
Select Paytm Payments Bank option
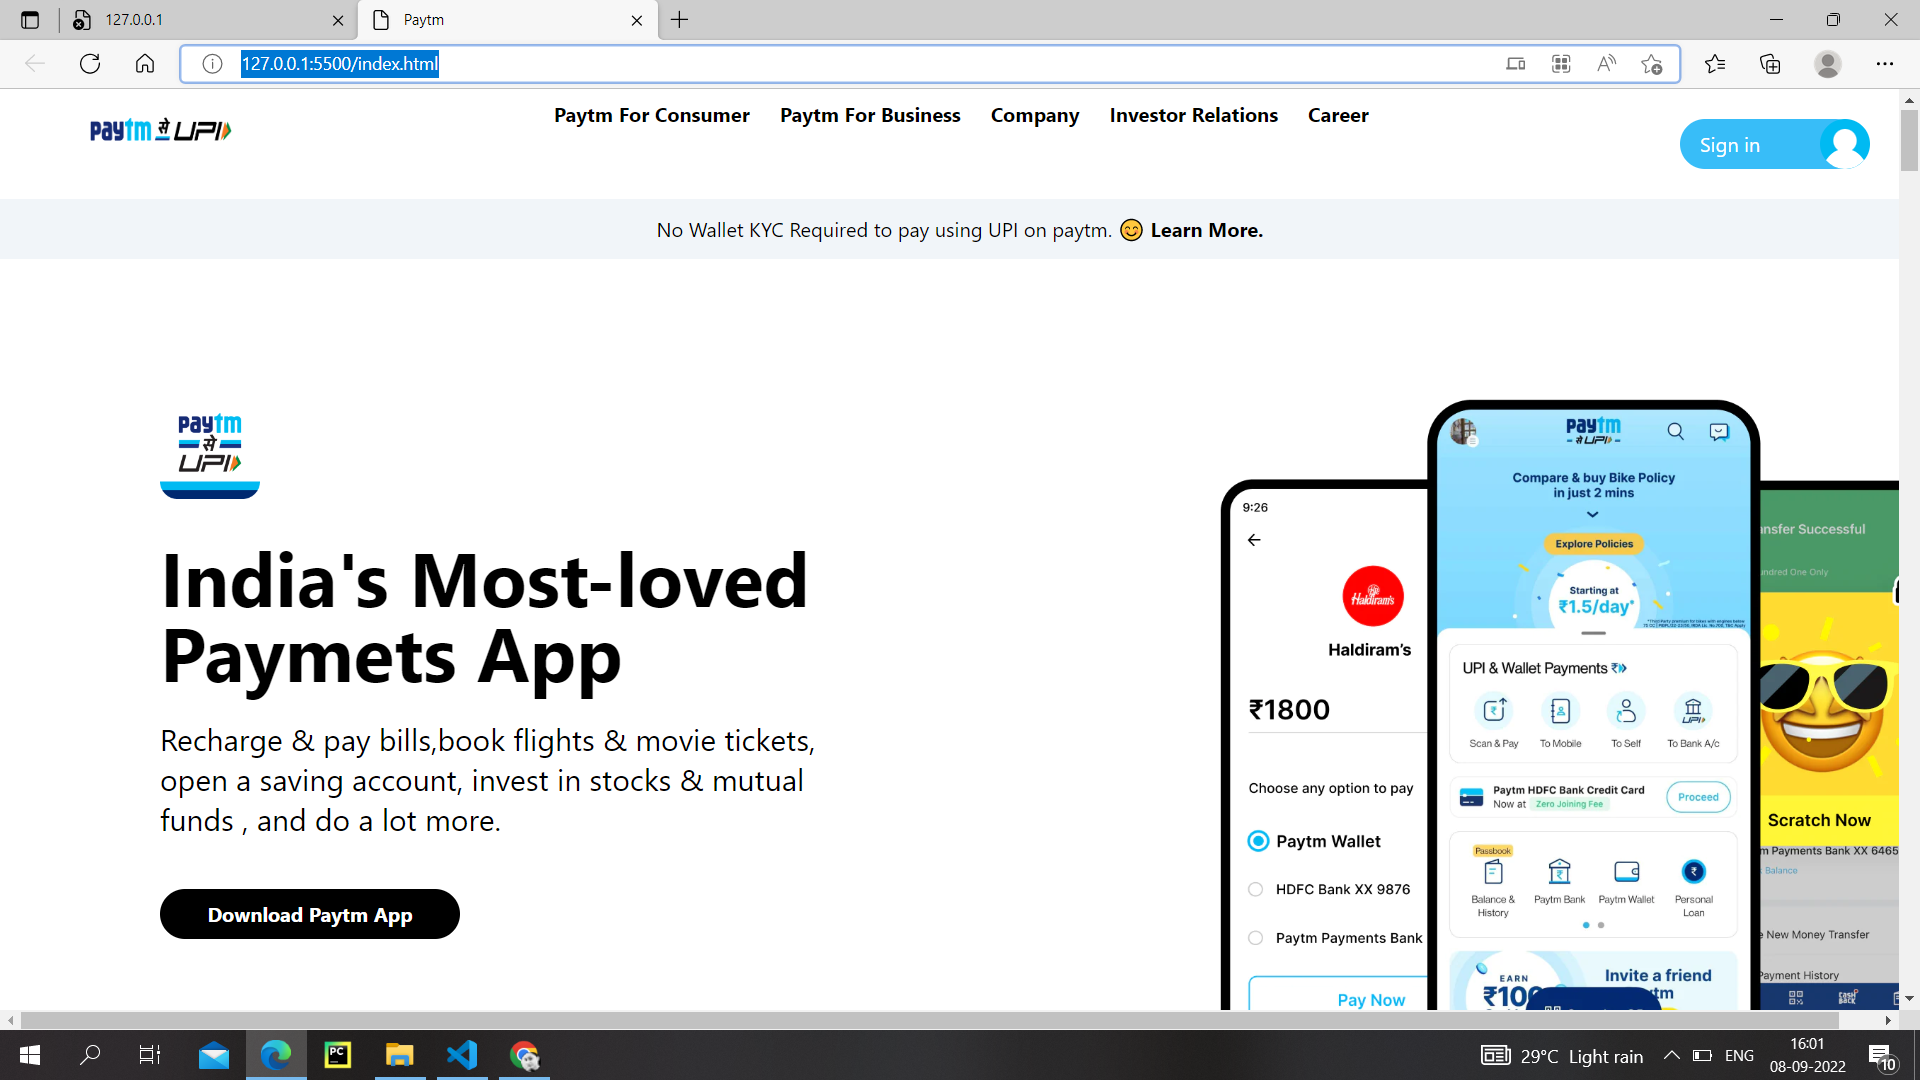pos(1256,938)
